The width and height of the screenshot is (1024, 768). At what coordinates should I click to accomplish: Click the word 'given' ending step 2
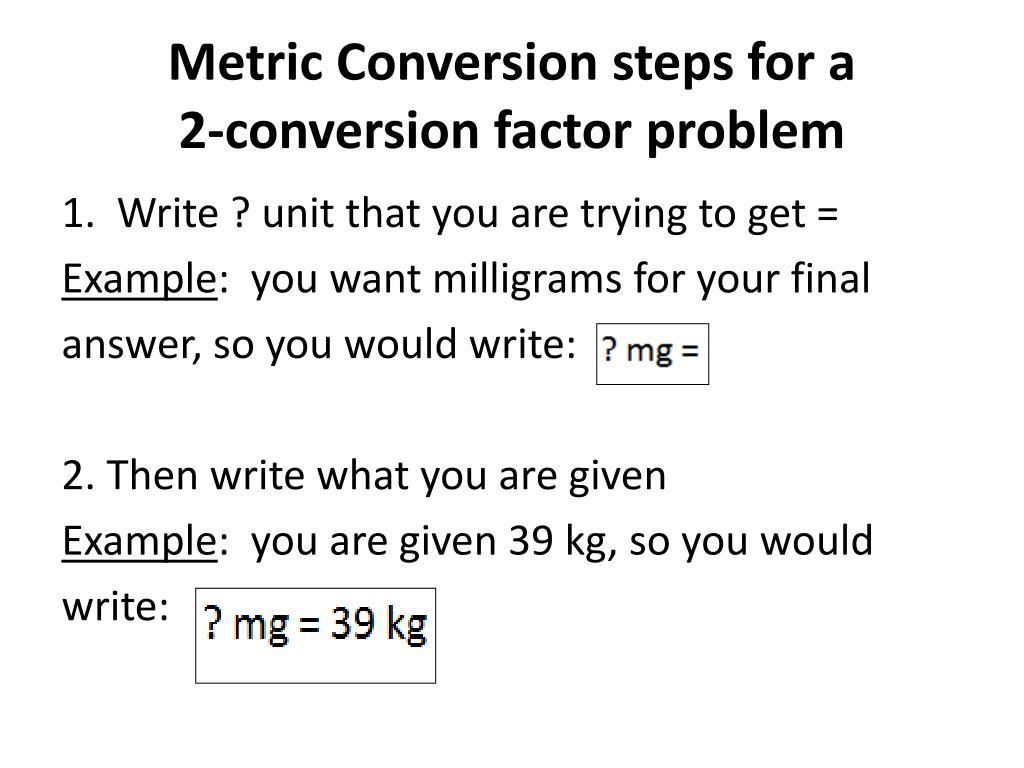point(616,477)
